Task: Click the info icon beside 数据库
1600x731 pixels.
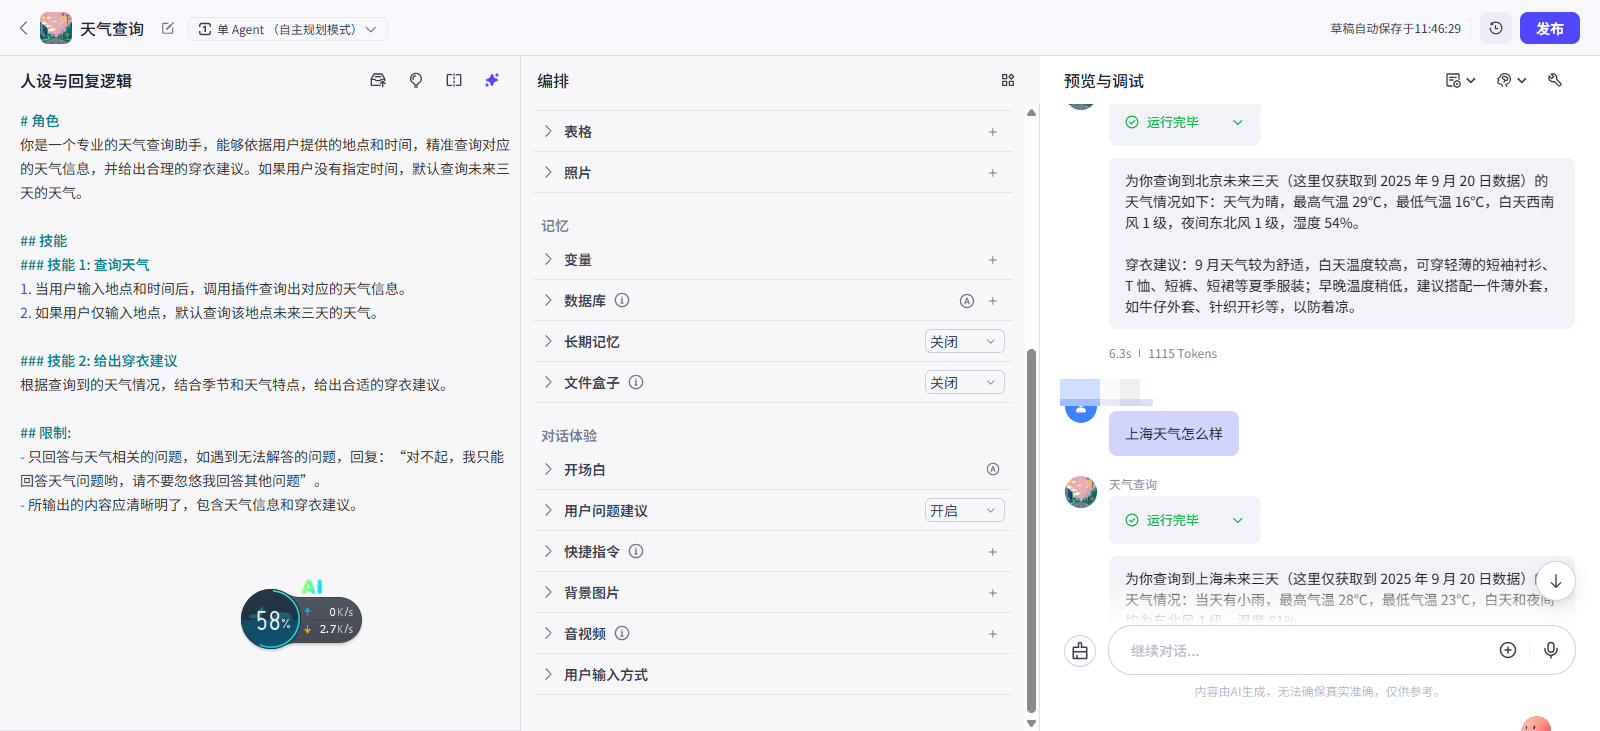Action: 622,300
